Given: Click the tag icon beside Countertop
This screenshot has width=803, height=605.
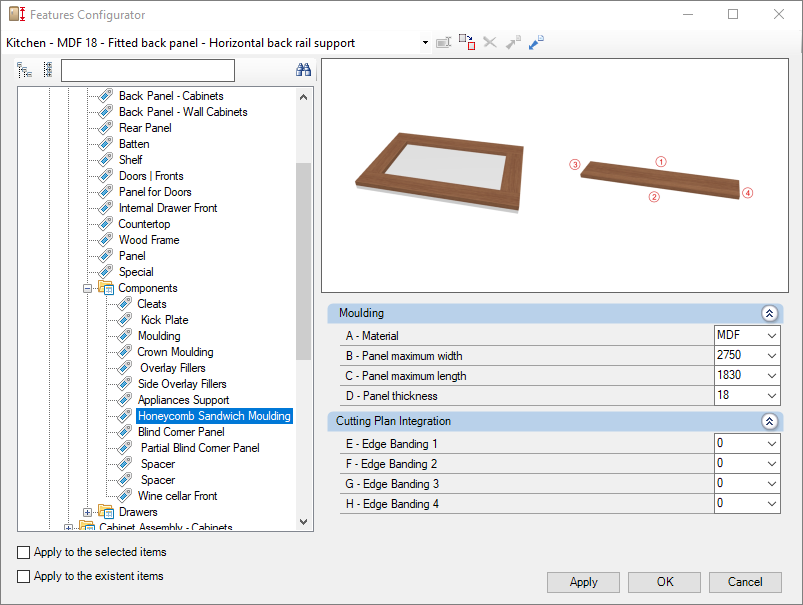Looking at the screenshot, I should pyautogui.click(x=105, y=223).
